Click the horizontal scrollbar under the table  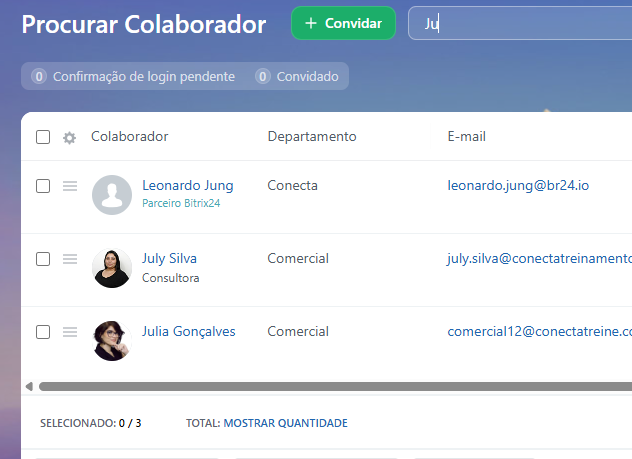(x=330, y=386)
